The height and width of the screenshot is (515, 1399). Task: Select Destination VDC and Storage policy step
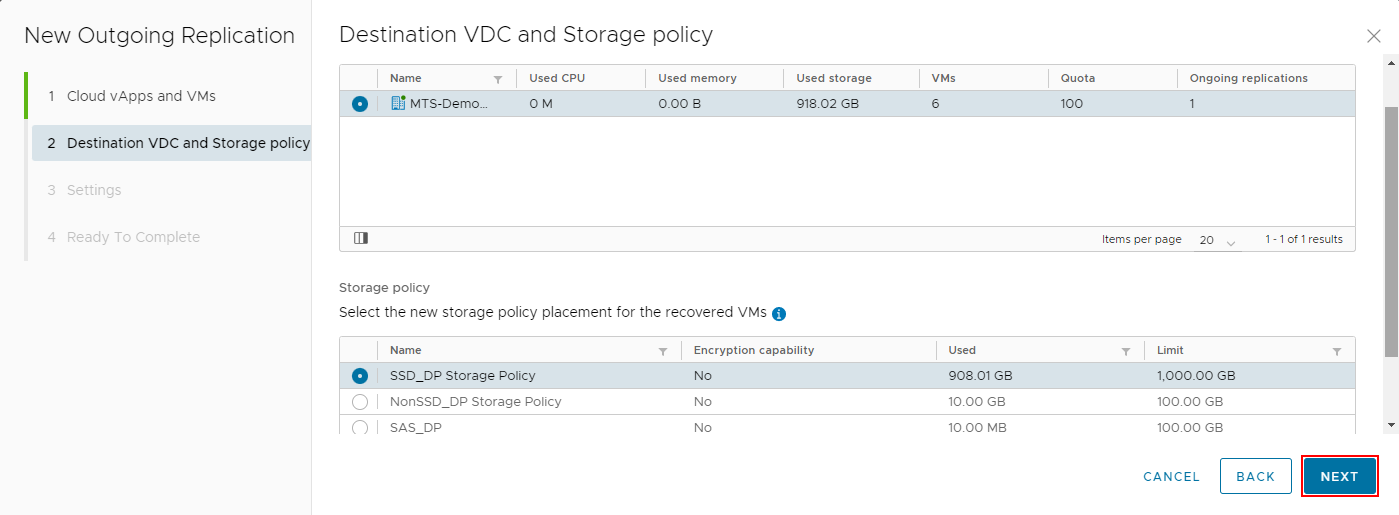coord(188,143)
